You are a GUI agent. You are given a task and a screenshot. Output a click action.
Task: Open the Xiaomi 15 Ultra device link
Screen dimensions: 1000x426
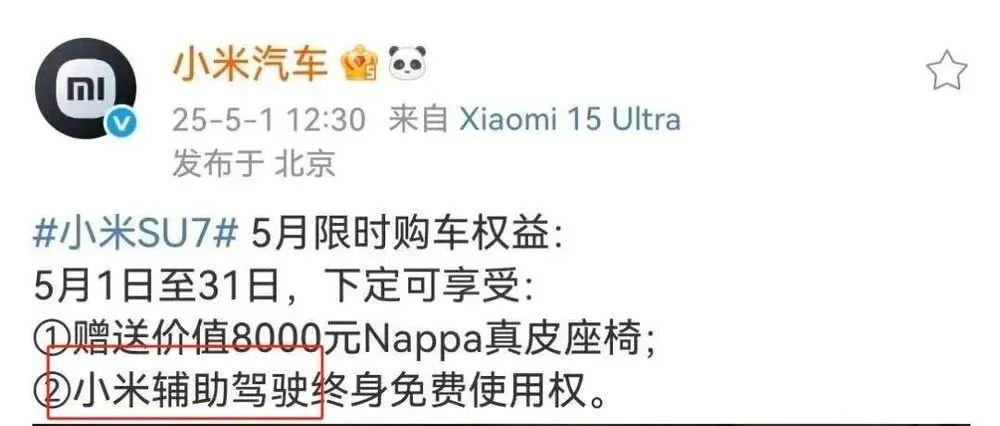[570, 119]
